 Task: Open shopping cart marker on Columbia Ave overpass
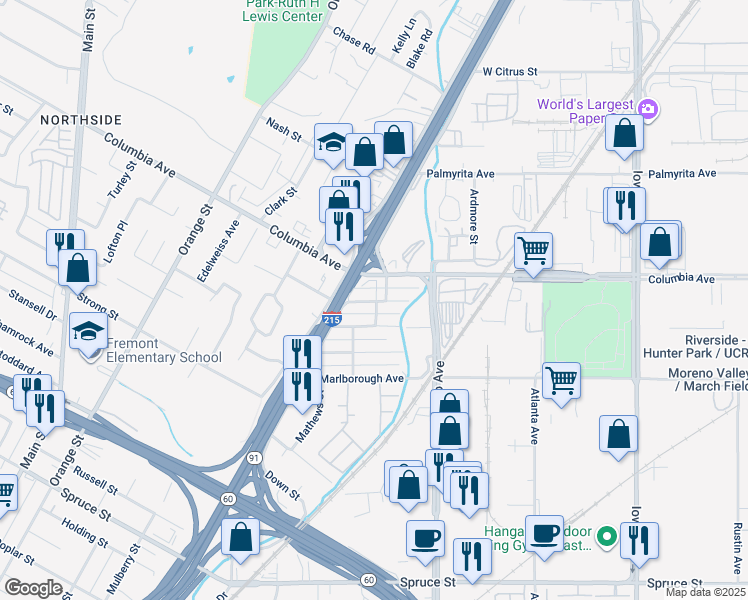tap(533, 252)
